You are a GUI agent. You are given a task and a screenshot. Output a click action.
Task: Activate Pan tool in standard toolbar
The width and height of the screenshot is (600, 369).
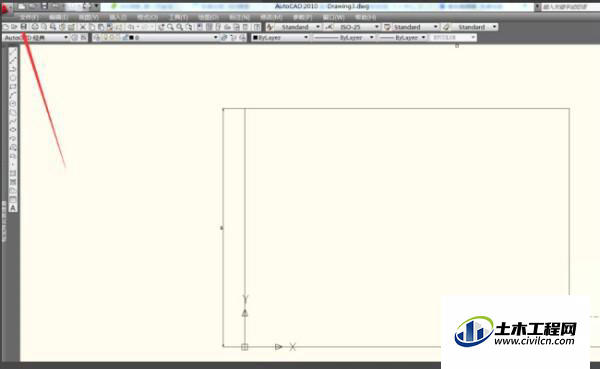(161, 27)
